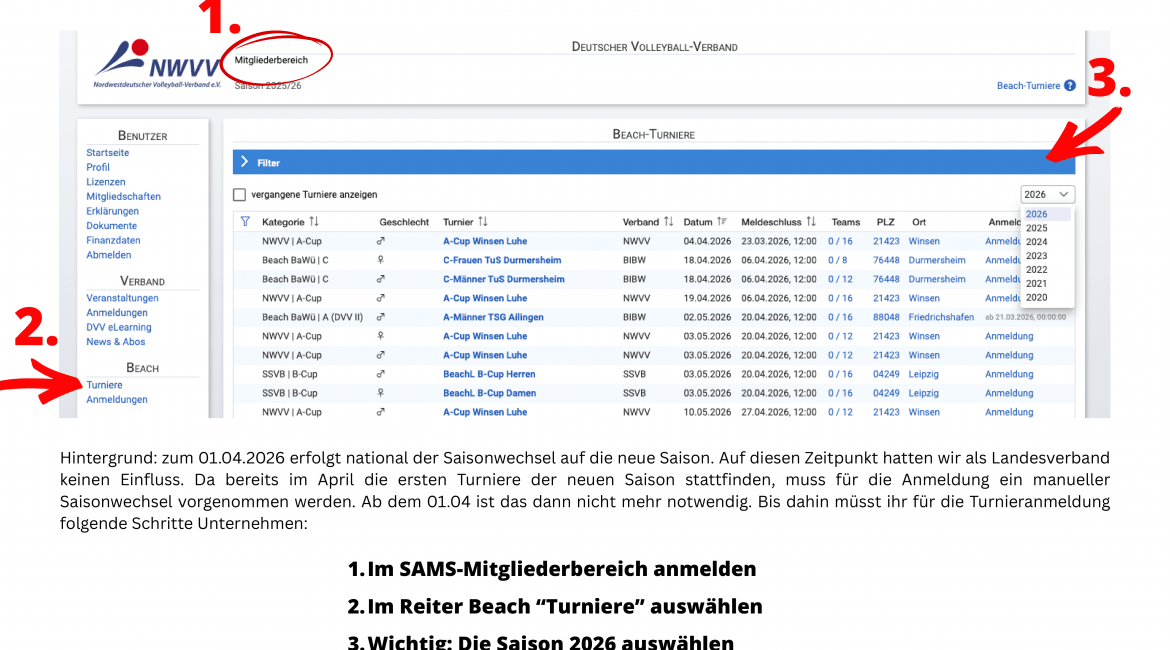Sort table by Kategorie column arrows
Screen dimensions: 1170x650
point(314,222)
